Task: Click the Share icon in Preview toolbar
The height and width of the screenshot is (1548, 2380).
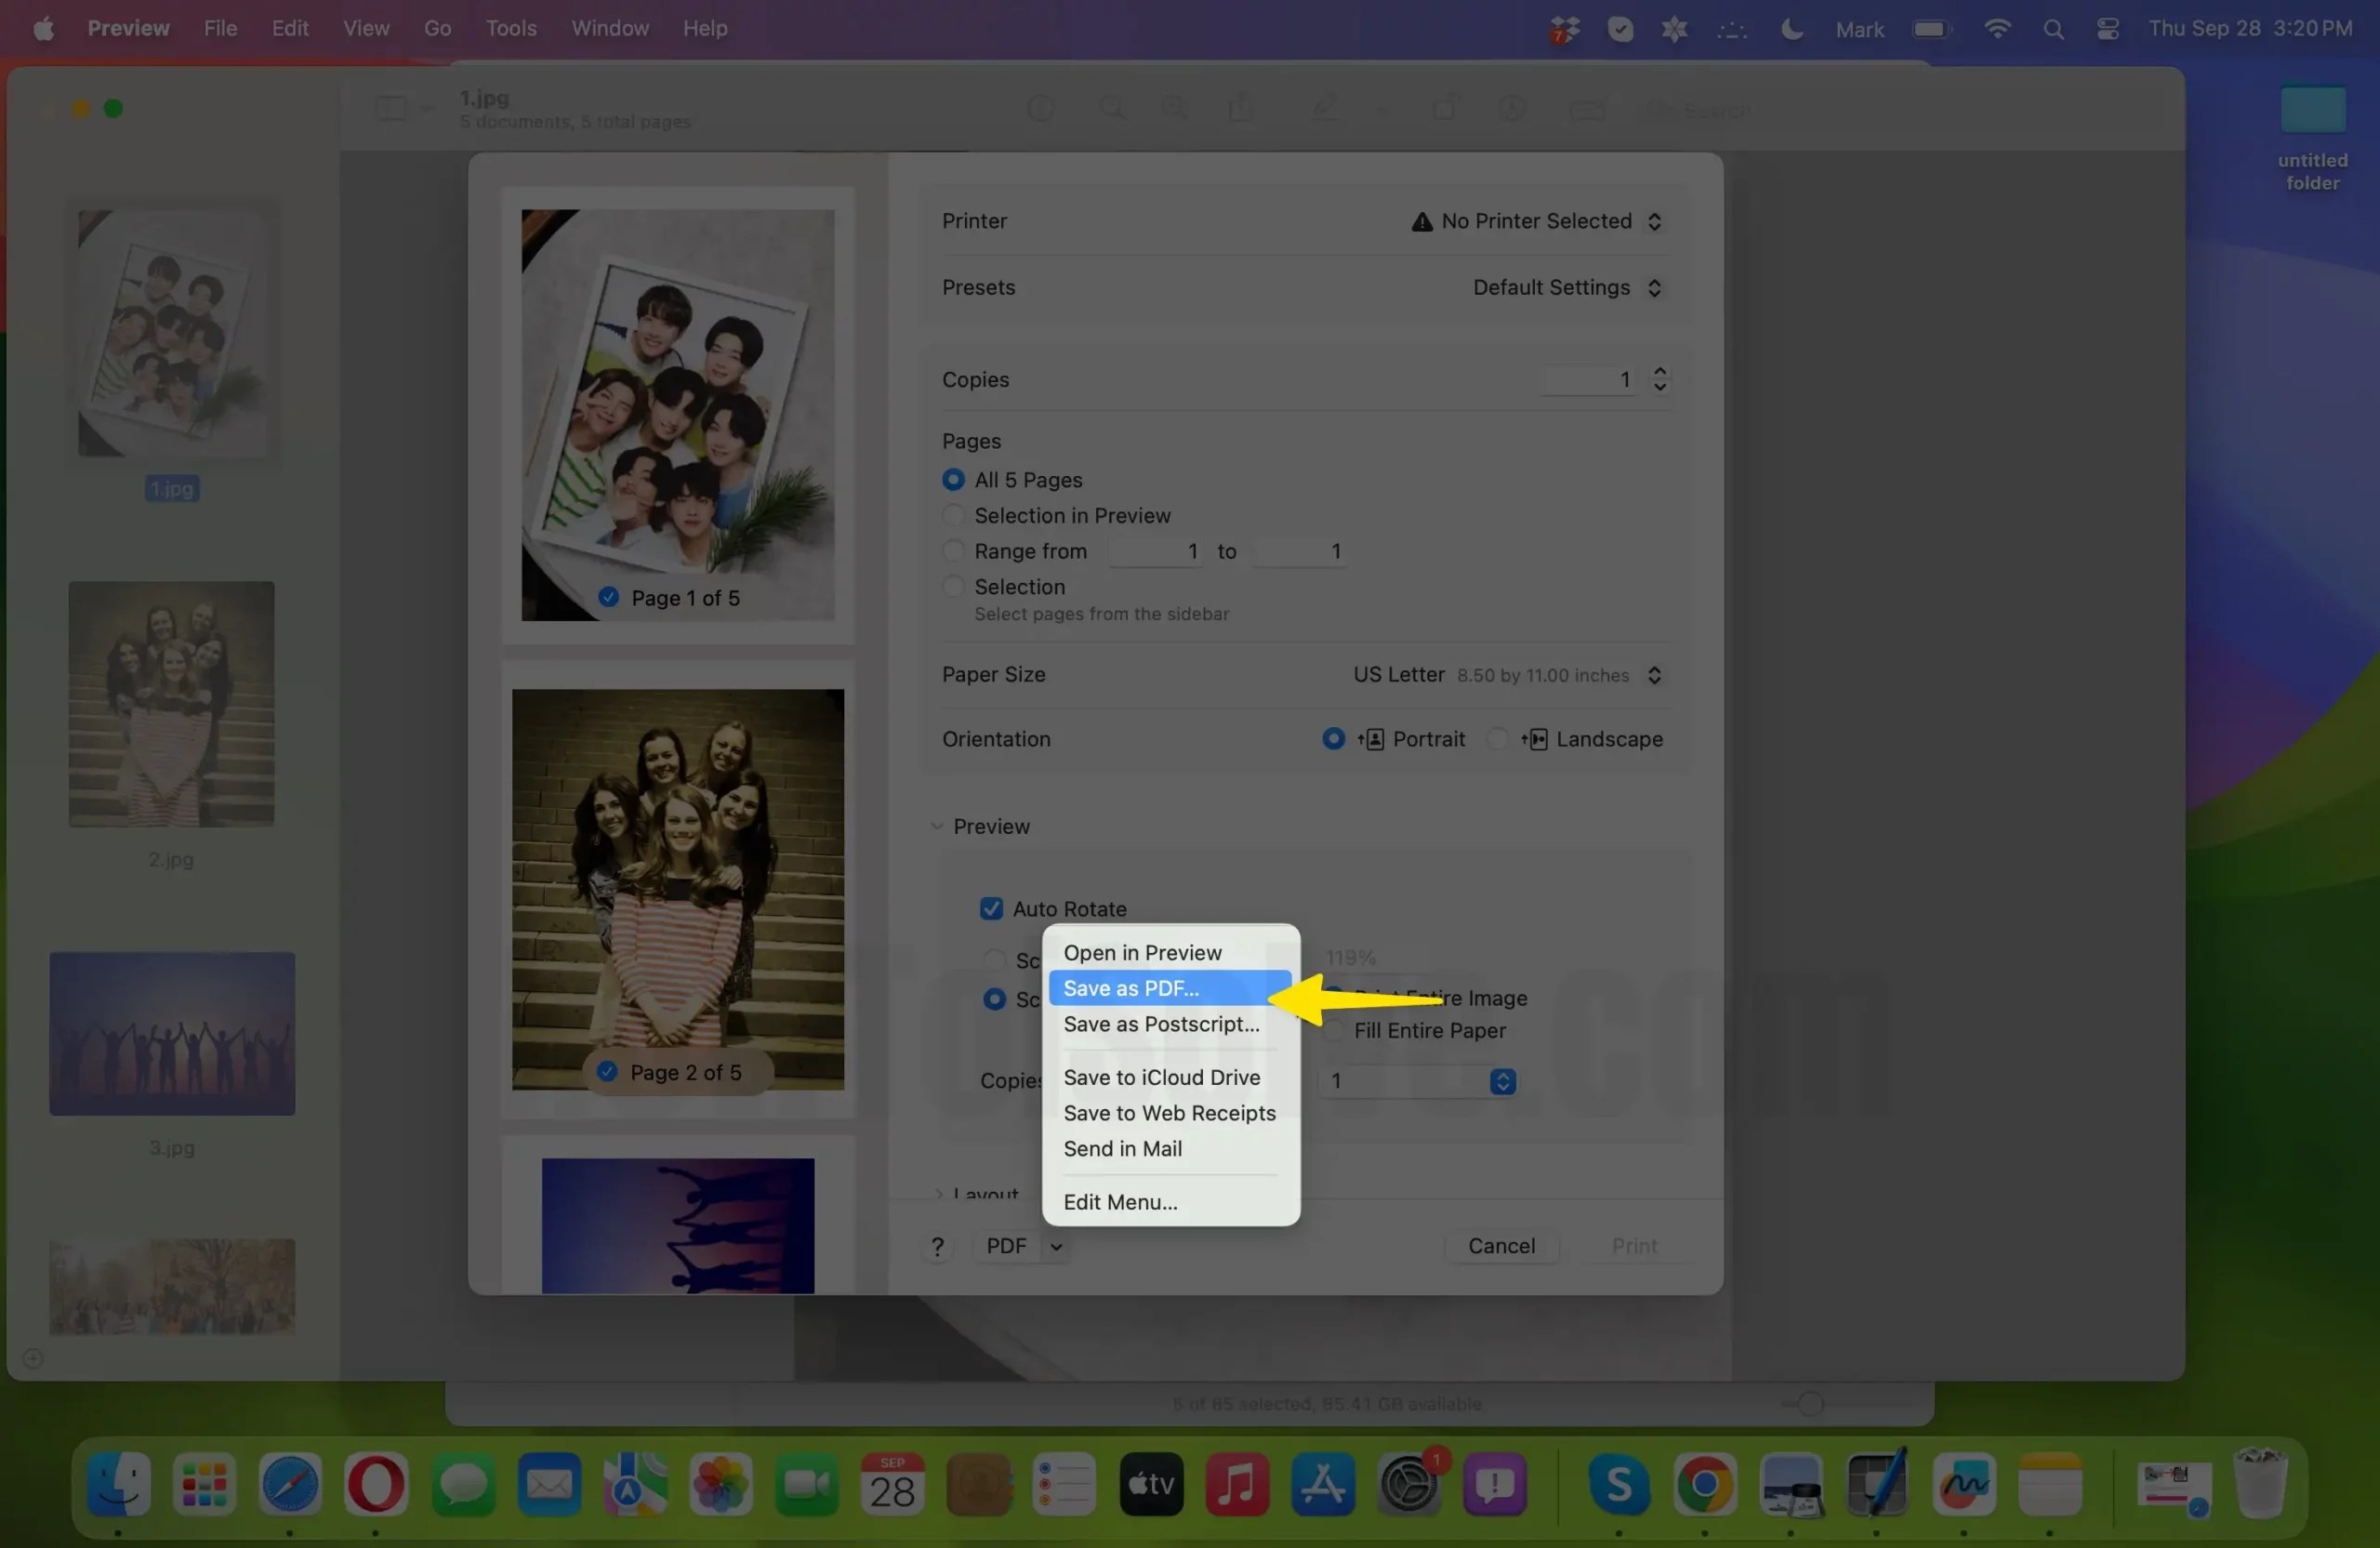Action: tap(1242, 108)
